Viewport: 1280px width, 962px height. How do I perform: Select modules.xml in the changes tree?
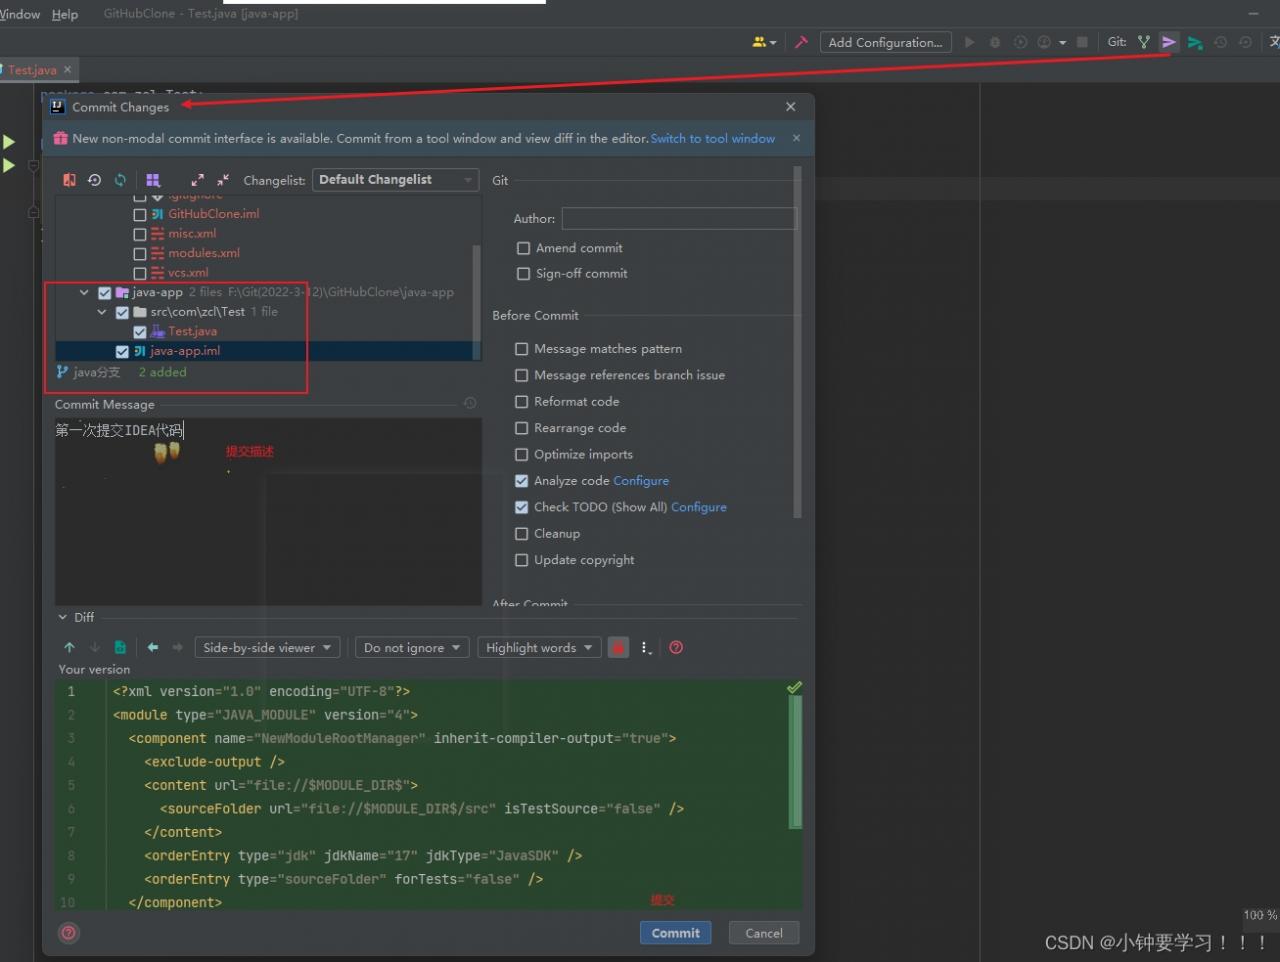204,253
